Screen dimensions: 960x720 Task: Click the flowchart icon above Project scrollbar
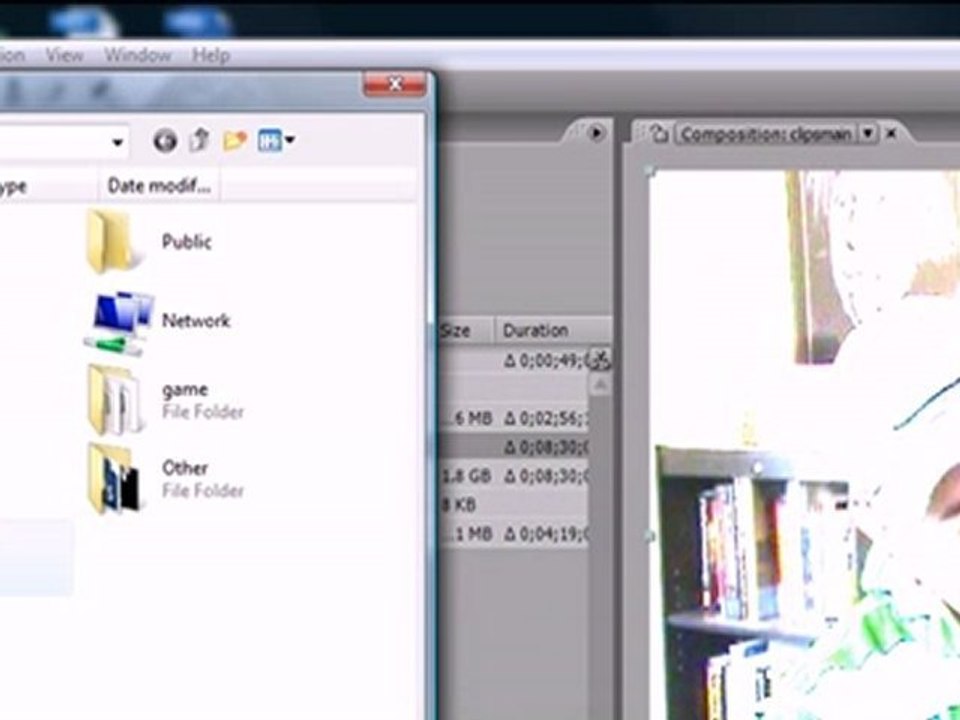tap(599, 359)
